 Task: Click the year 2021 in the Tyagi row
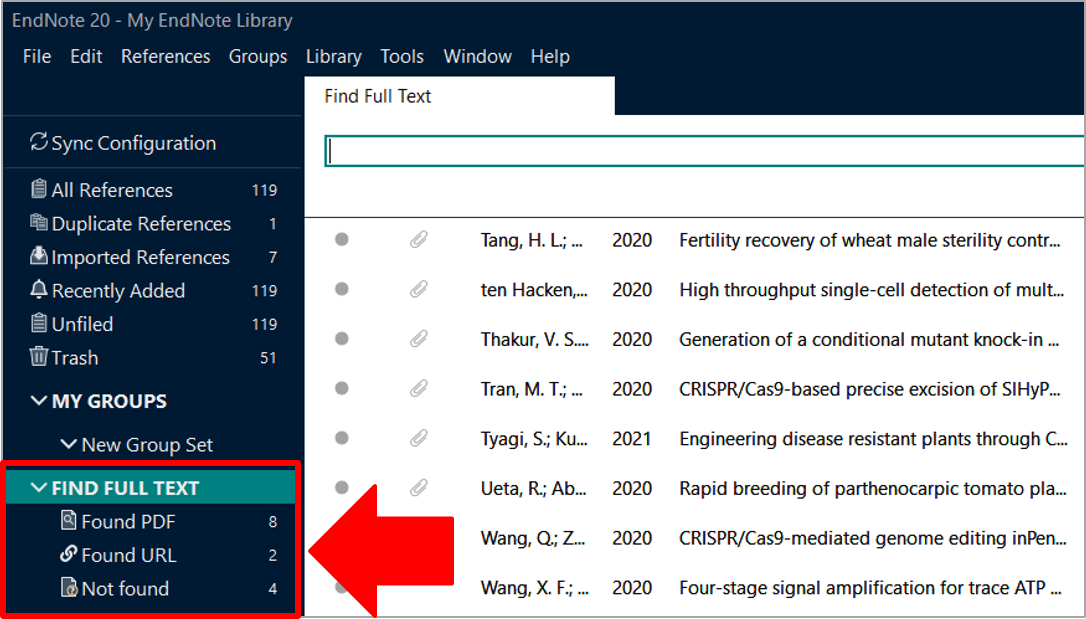coord(632,439)
